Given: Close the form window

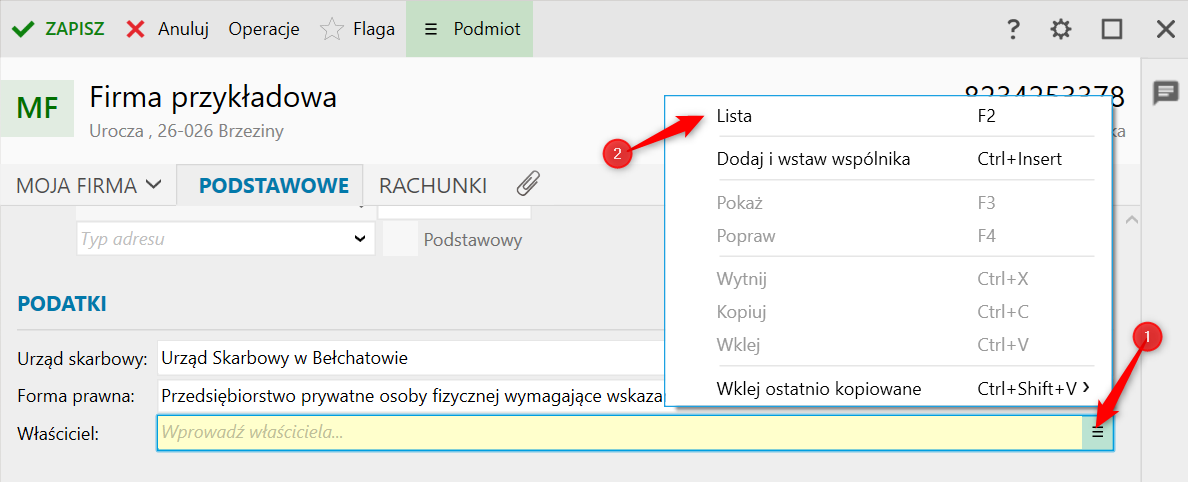Looking at the screenshot, I should coord(1165,30).
